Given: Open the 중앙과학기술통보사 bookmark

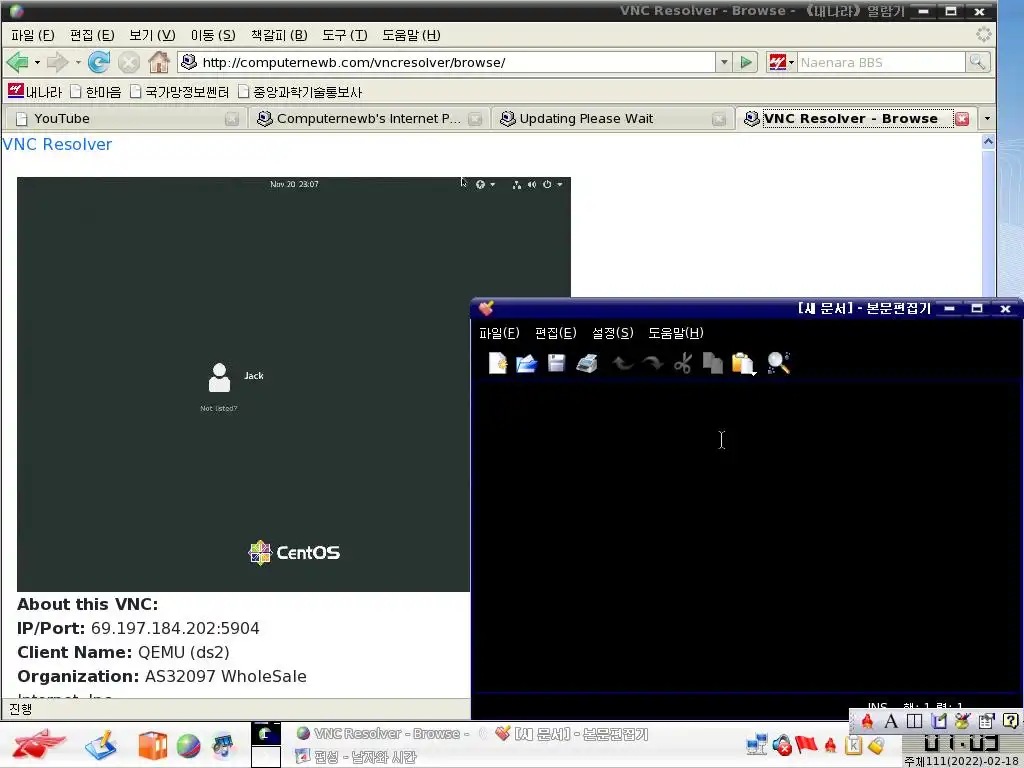Looking at the screenshot, I should point(300,92).
